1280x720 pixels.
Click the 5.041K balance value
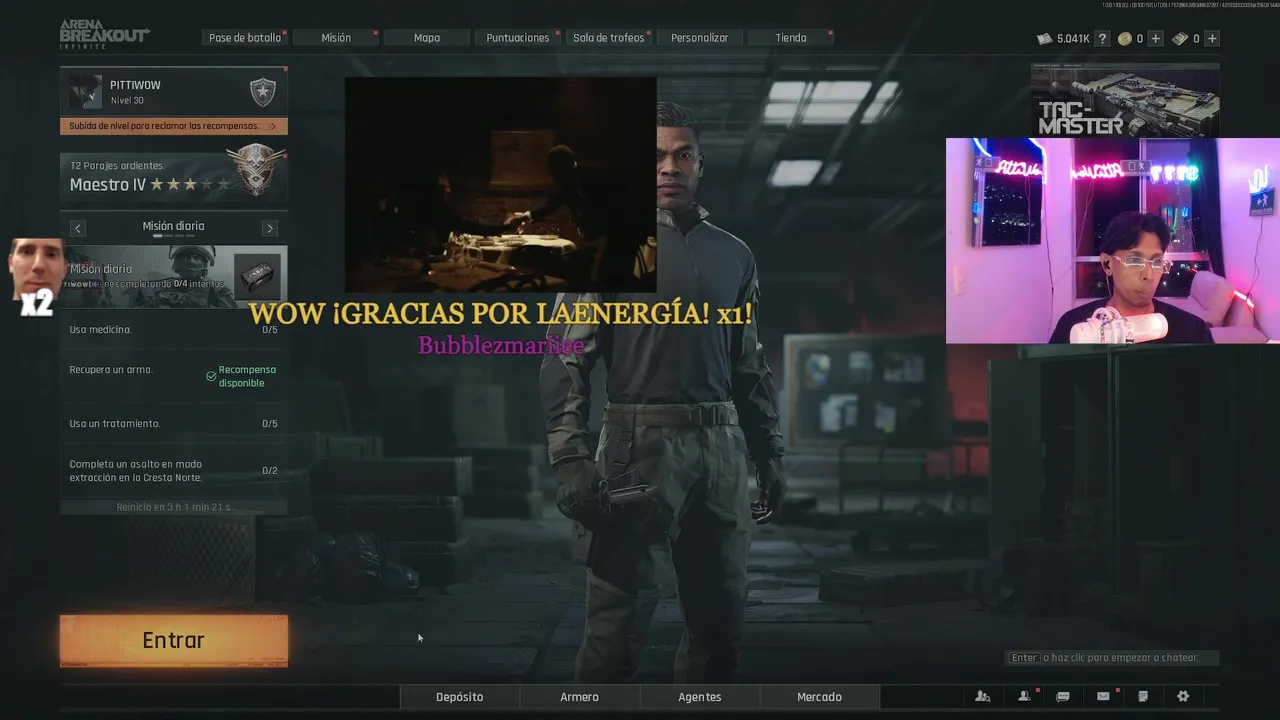click(x=1073, y=39)
